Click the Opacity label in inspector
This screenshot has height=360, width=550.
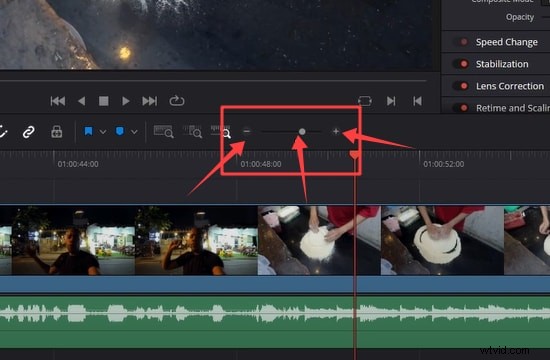click(519, 17)
